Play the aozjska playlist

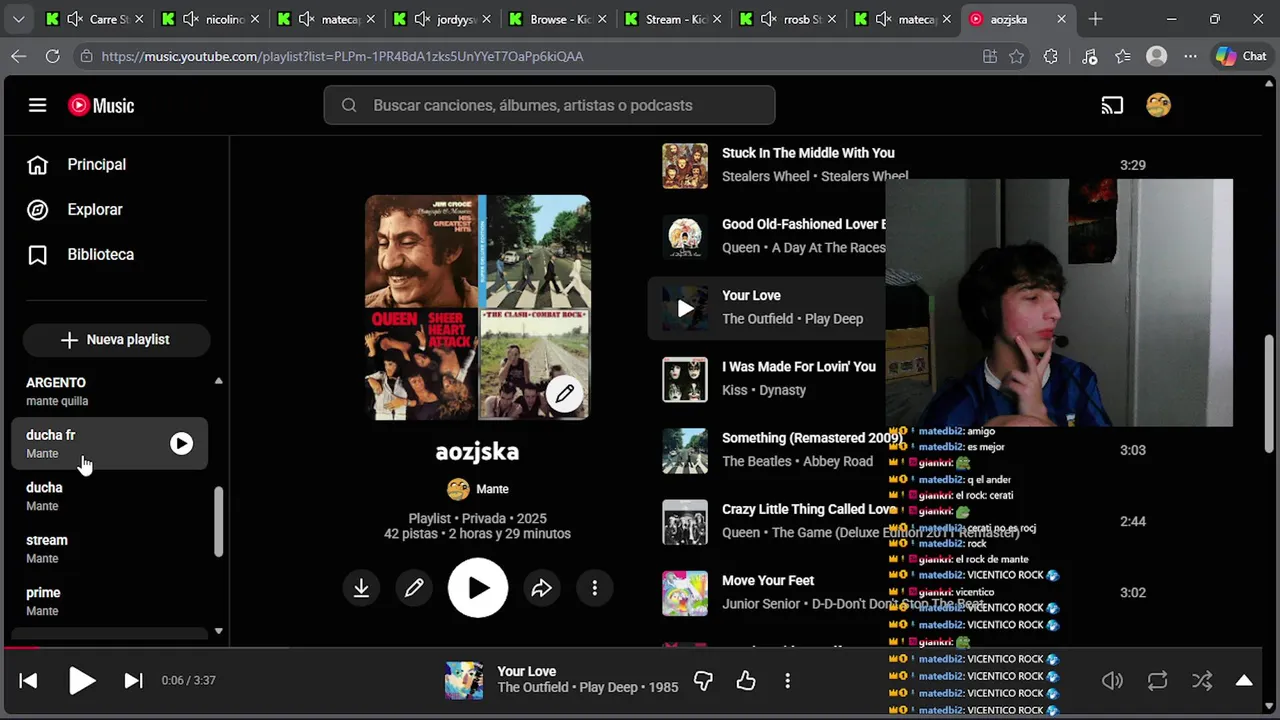478,588
